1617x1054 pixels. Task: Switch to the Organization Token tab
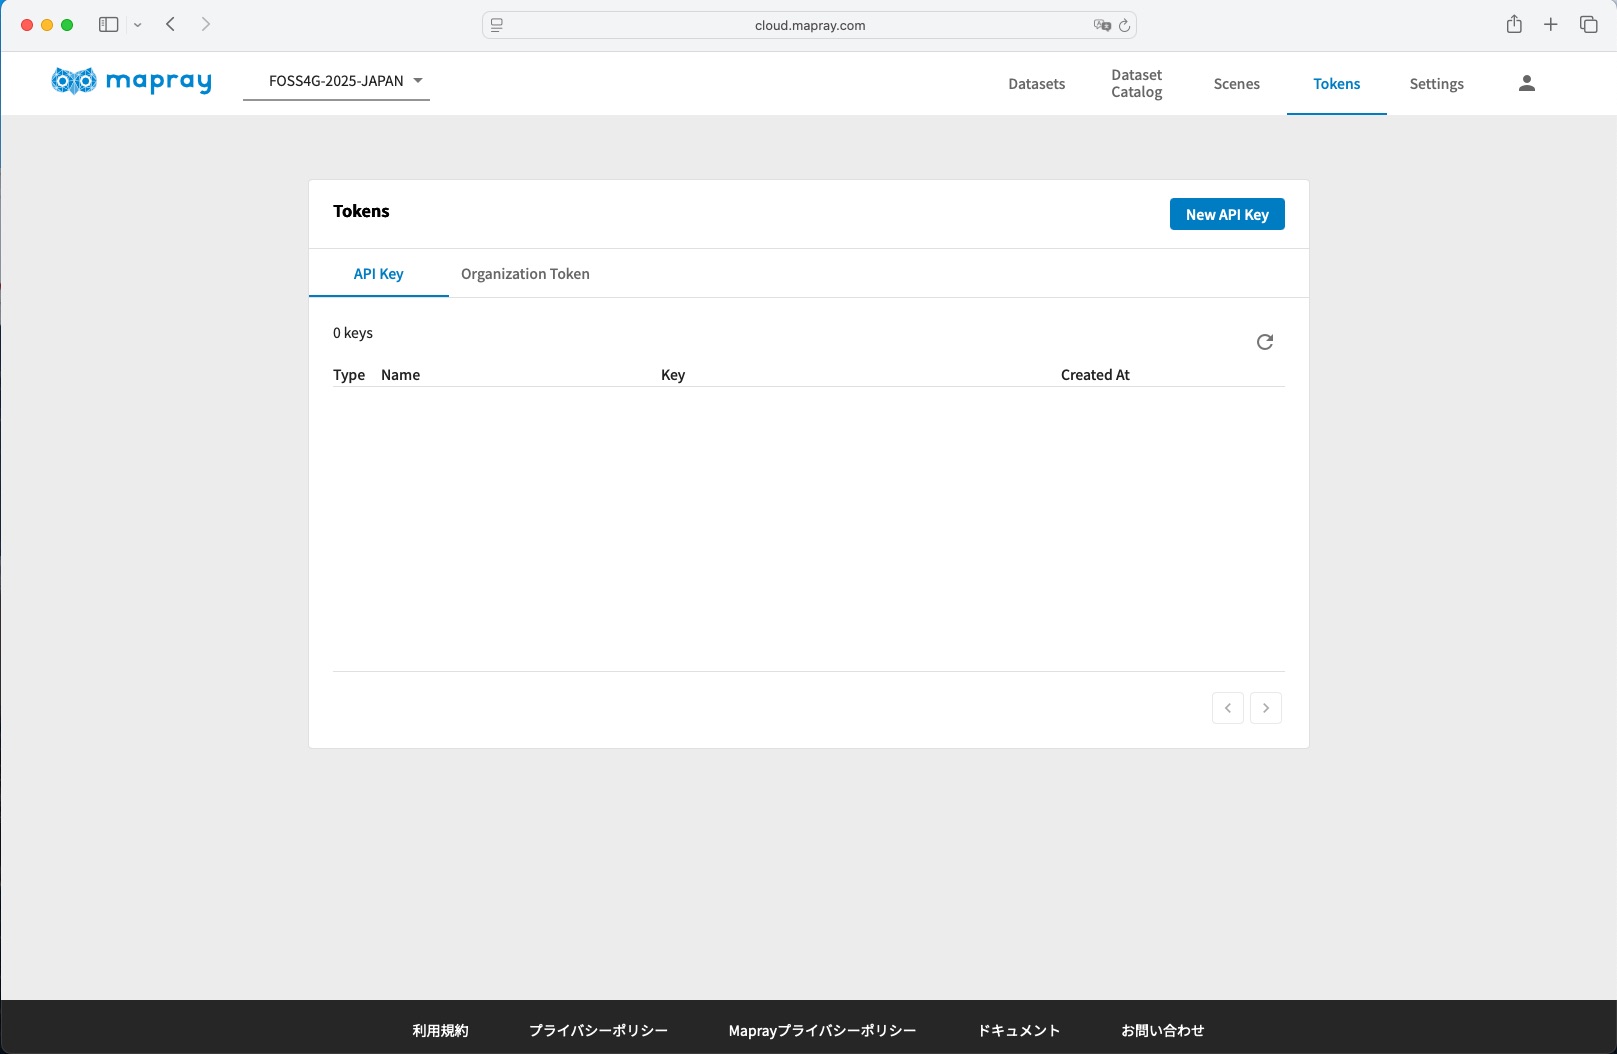pyautogui.click(x=525, y=274)
